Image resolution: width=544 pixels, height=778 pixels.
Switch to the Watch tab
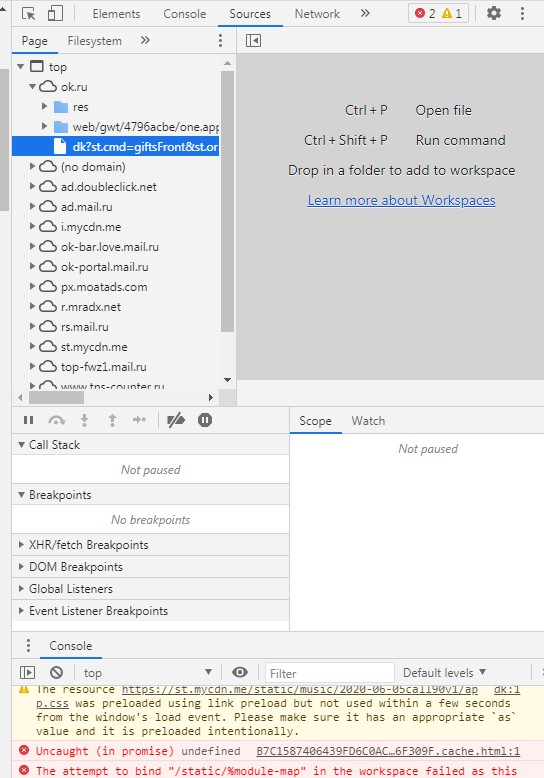click(x=368, y=421)
